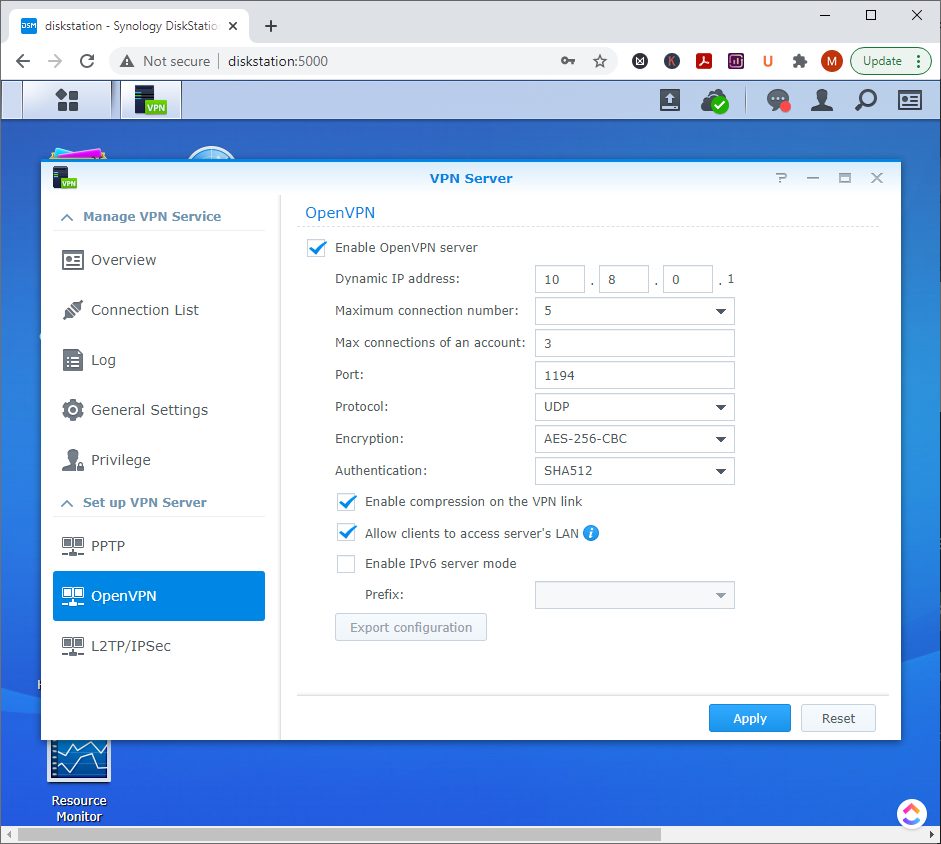Screen dimensions: 941x844
Task: Select PPTP in the sidebar
Action: (x=159, y=546)
